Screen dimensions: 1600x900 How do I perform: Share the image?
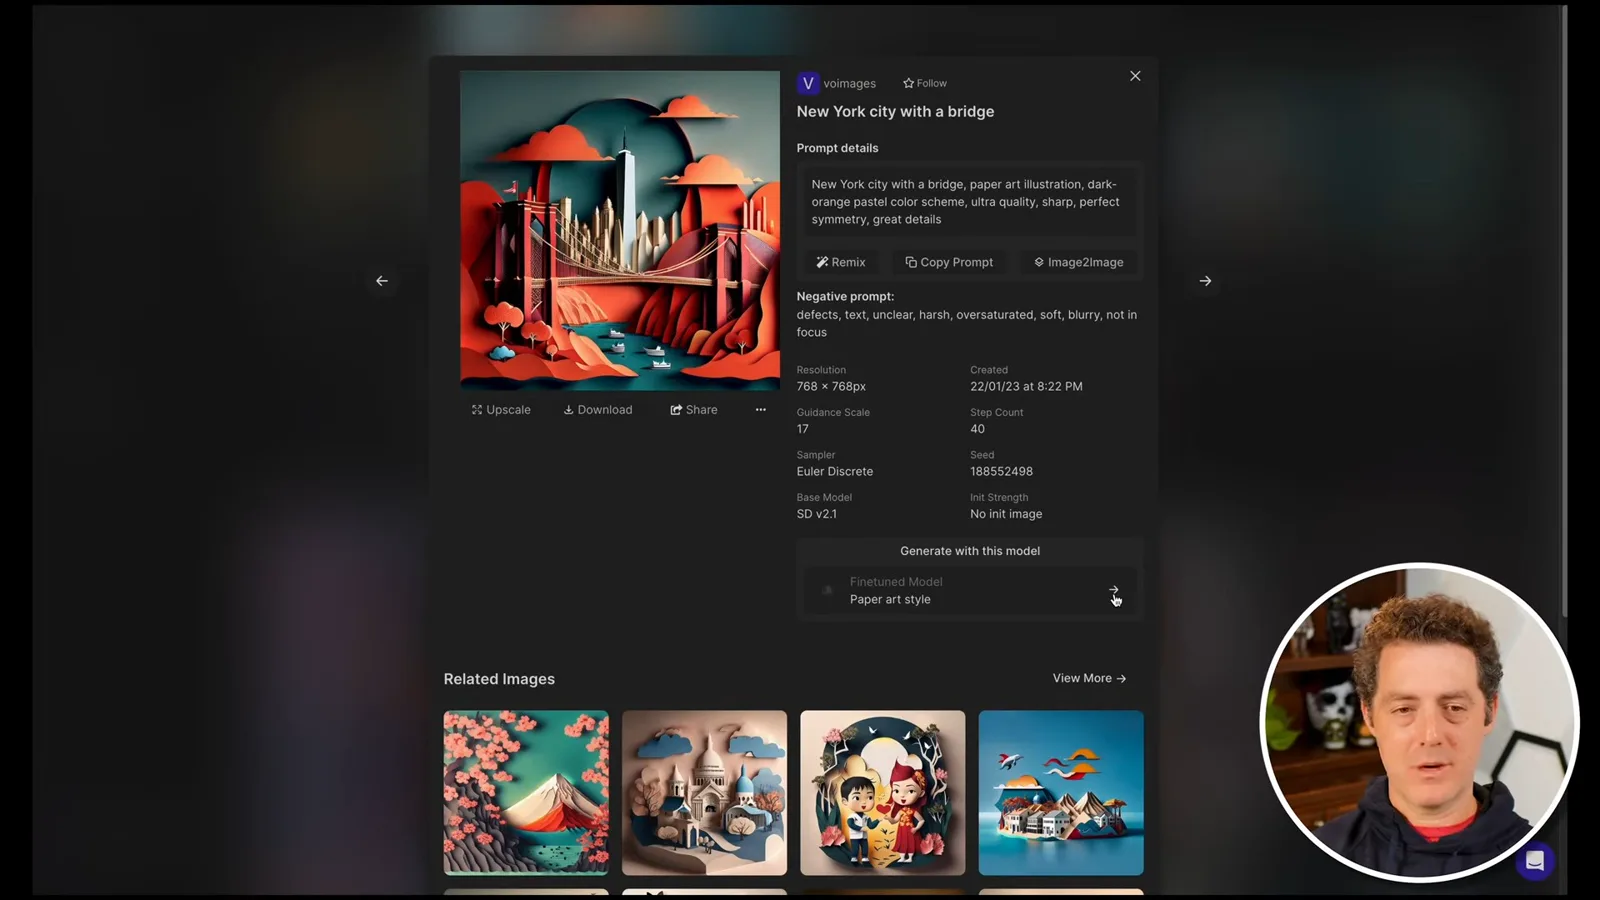point(694,410)
